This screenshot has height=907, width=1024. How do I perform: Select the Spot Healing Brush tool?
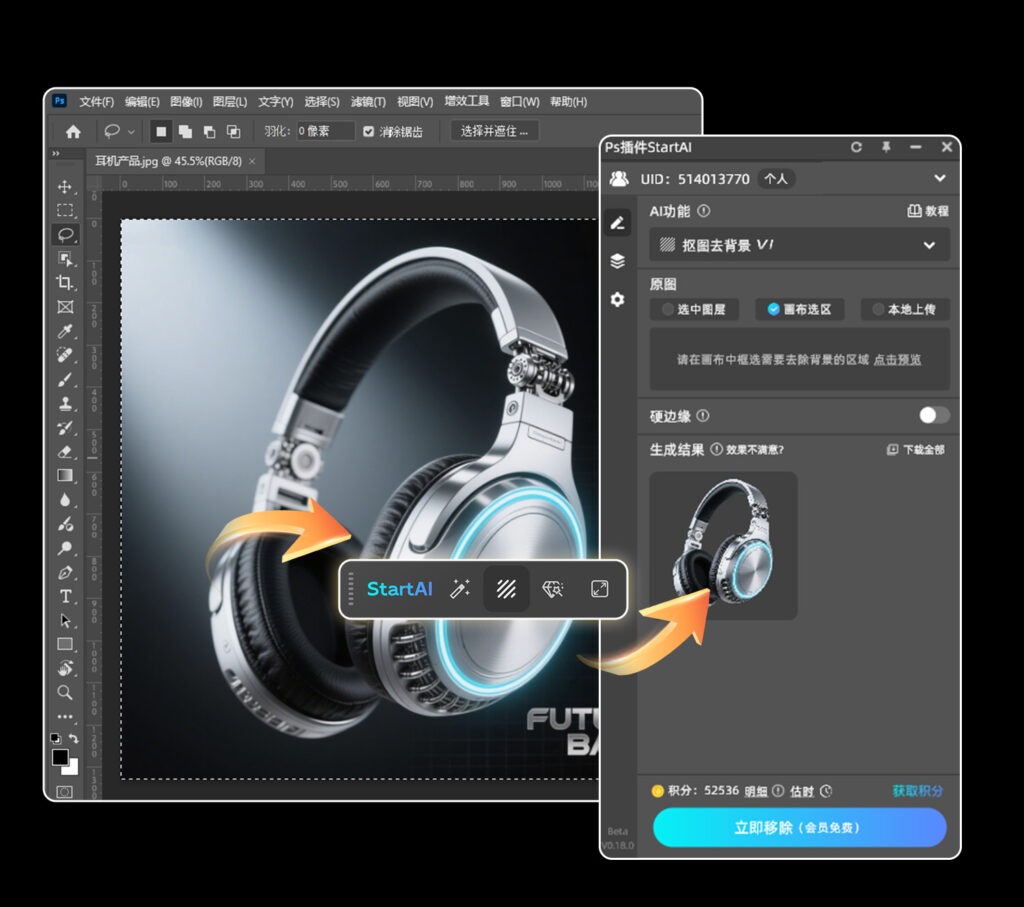65,355
